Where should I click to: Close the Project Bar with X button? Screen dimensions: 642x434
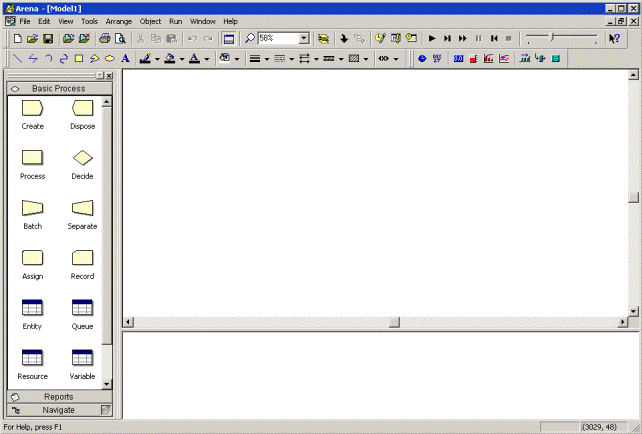click(x=109, y=76)
